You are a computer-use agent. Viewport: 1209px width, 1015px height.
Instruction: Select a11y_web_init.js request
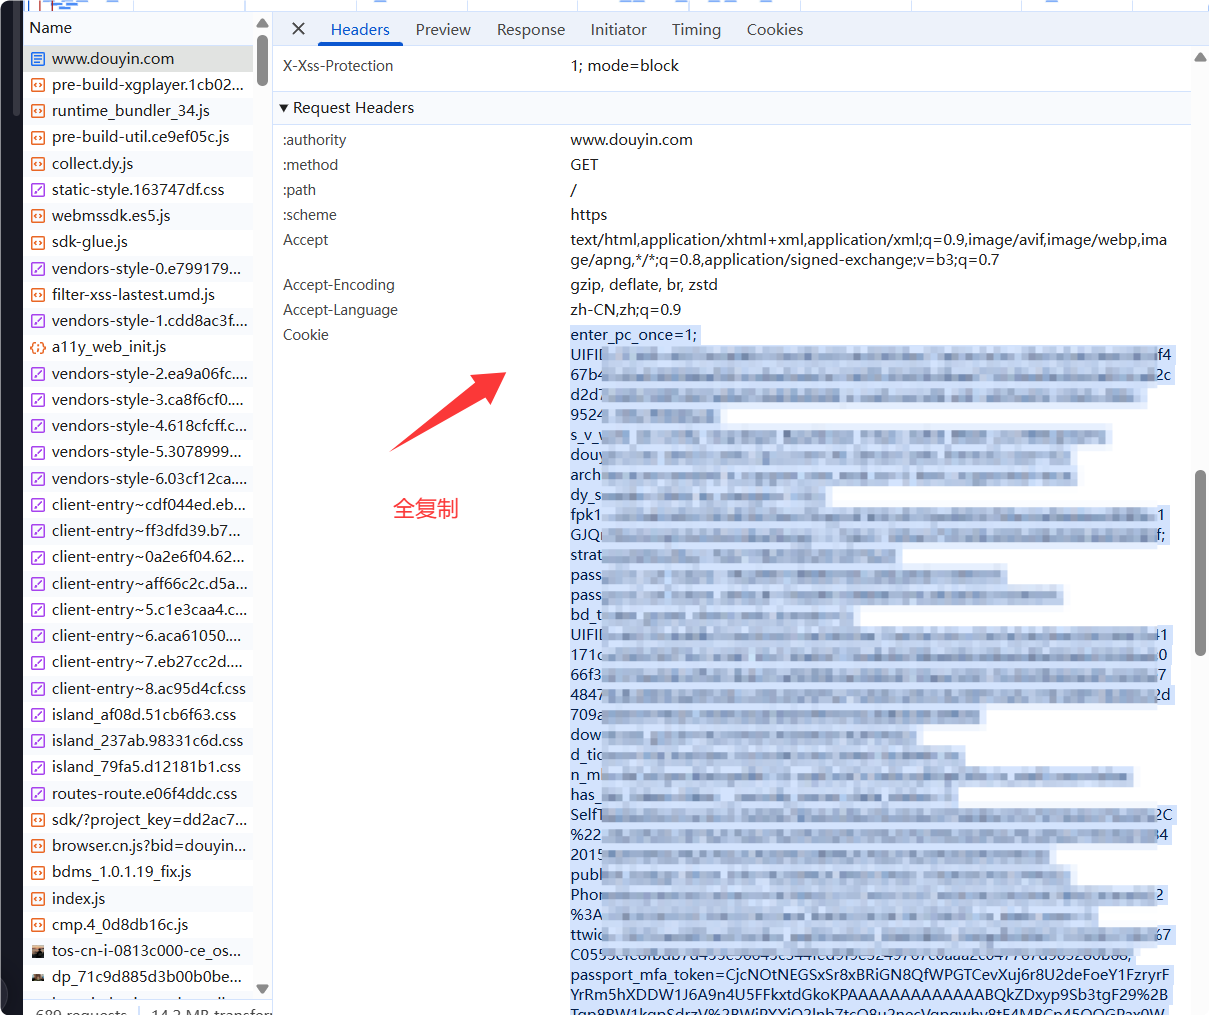(138, 347)
